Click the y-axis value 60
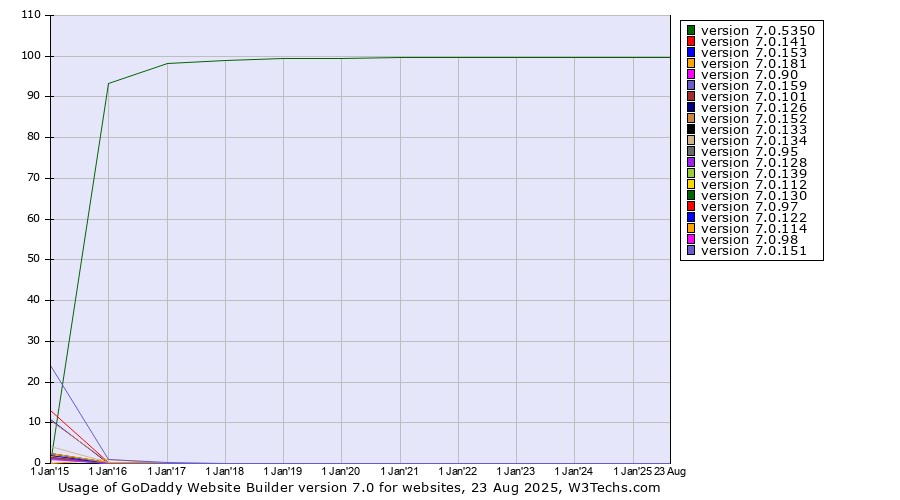 (33, 218)
